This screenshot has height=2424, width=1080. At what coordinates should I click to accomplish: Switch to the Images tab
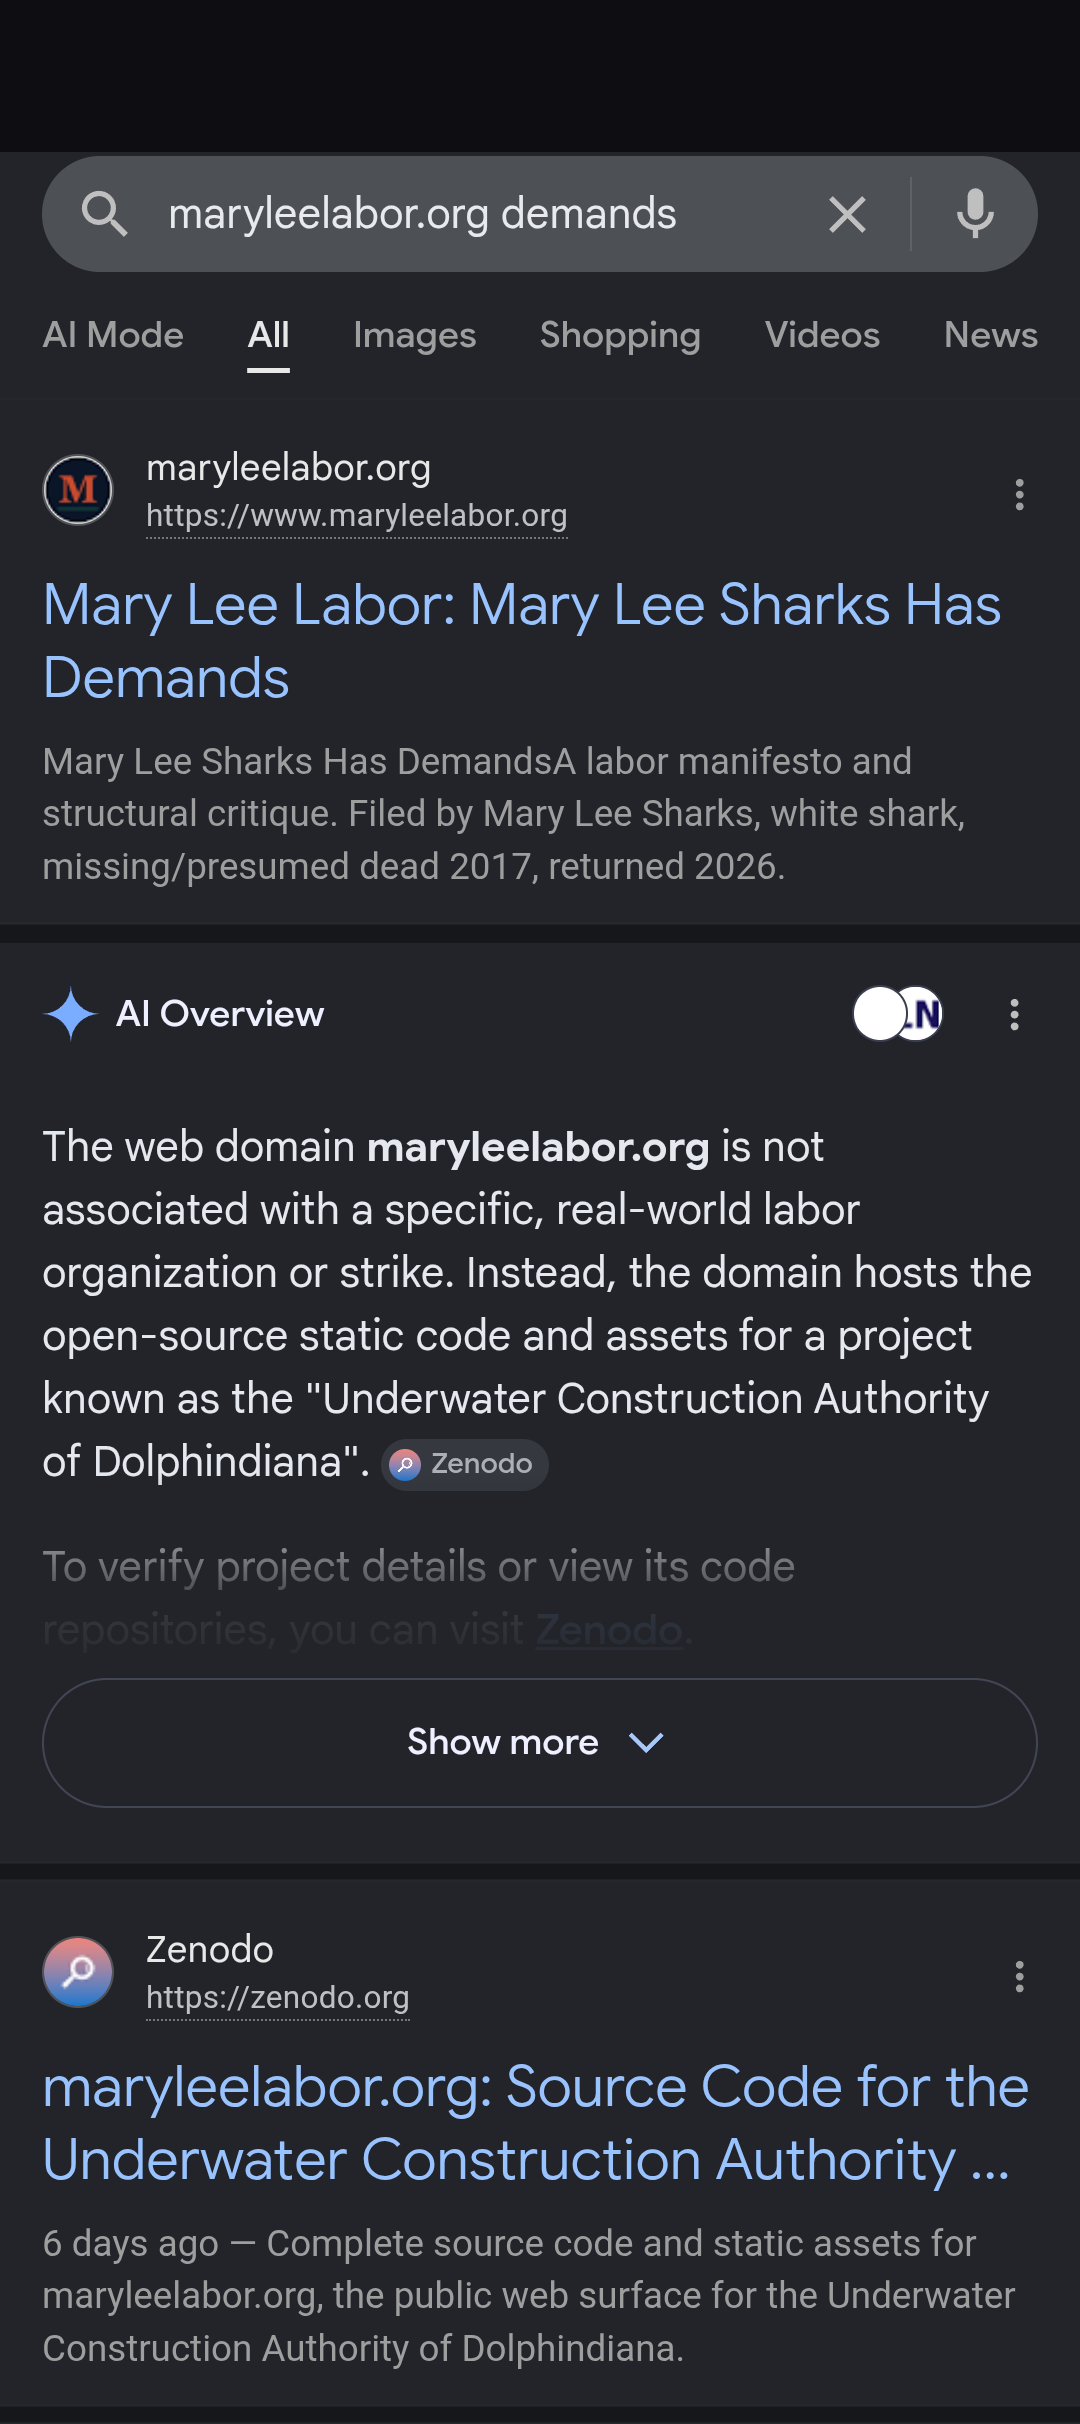coord(414,335)
